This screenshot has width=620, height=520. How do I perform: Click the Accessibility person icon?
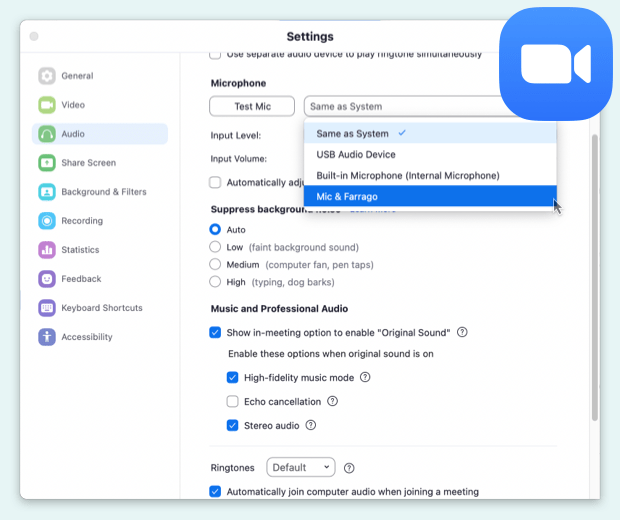47,337
